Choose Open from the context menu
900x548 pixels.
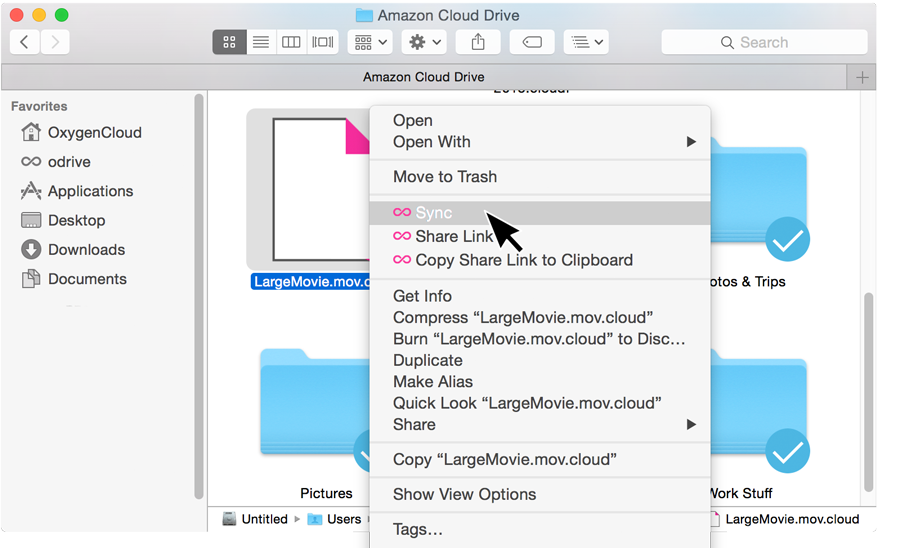click(540, 121)
